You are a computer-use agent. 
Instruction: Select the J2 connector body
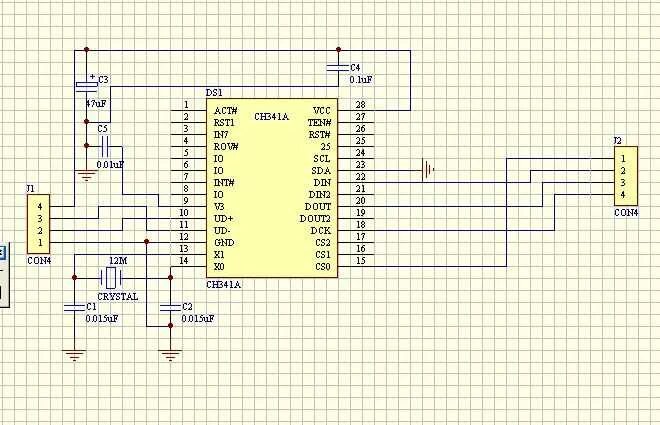click(x=626, y=176)
